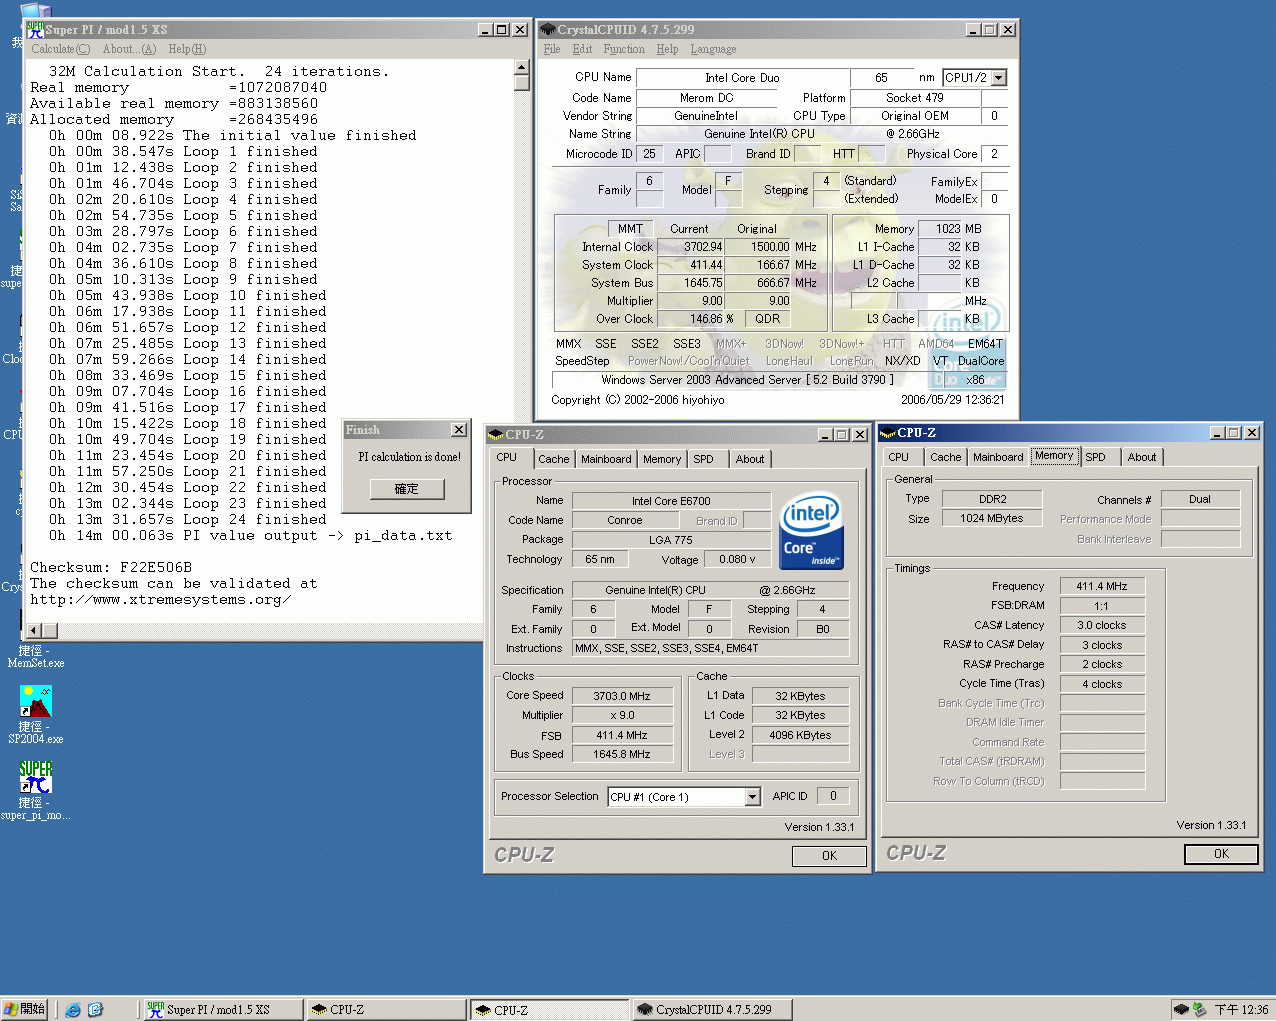1276x1021 pixels.
Task: Click the Intel Core Inside logo in CPU-Z
Action: point(811,531)
